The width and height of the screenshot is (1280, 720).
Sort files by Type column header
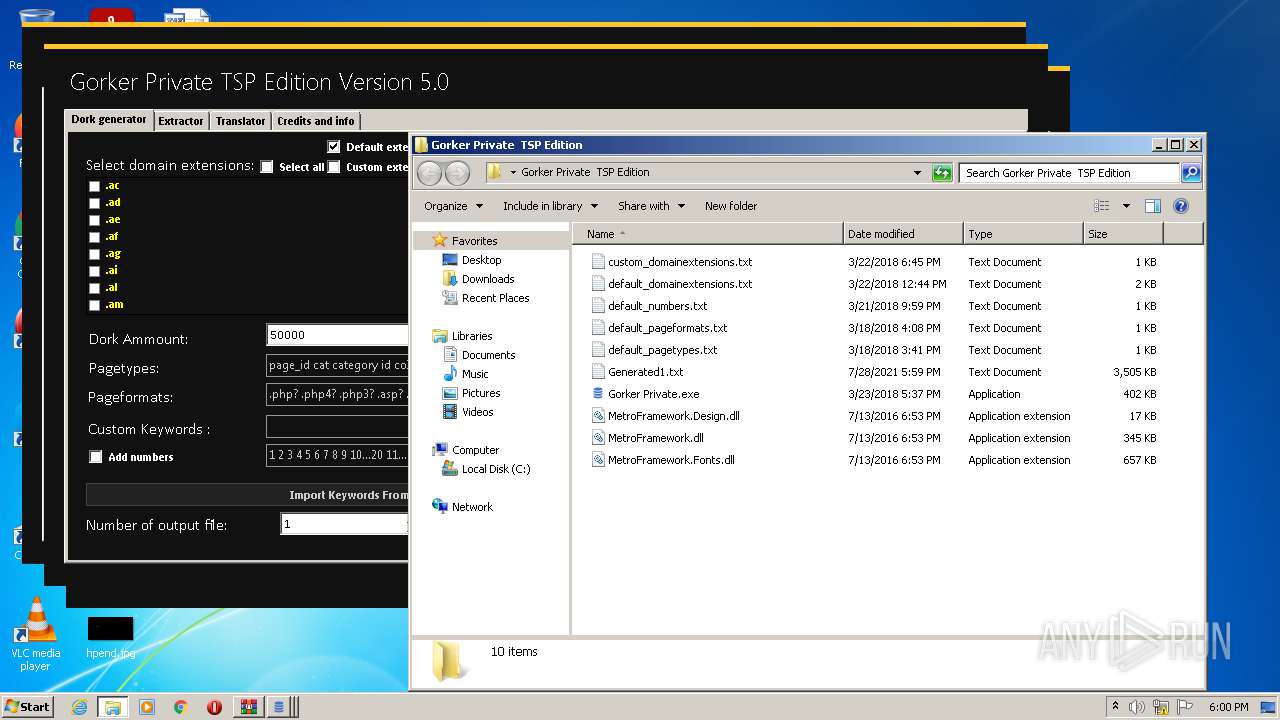point(1023,234)
